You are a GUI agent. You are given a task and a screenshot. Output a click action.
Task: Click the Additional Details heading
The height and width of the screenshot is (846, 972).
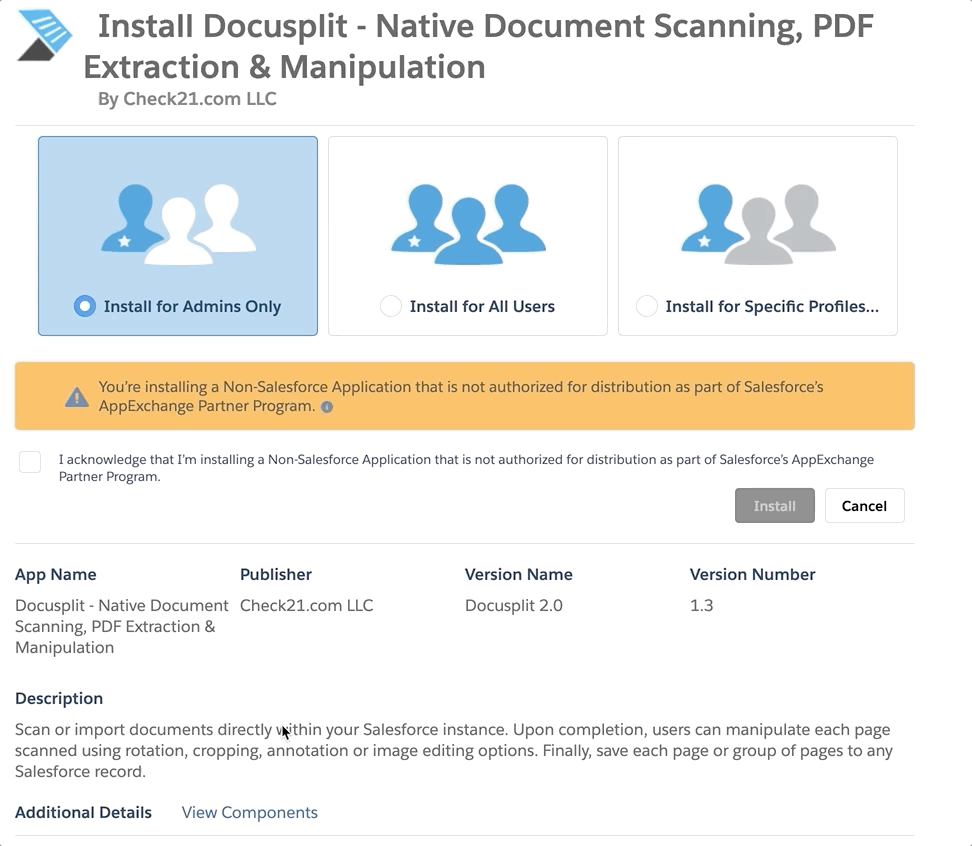83,813
